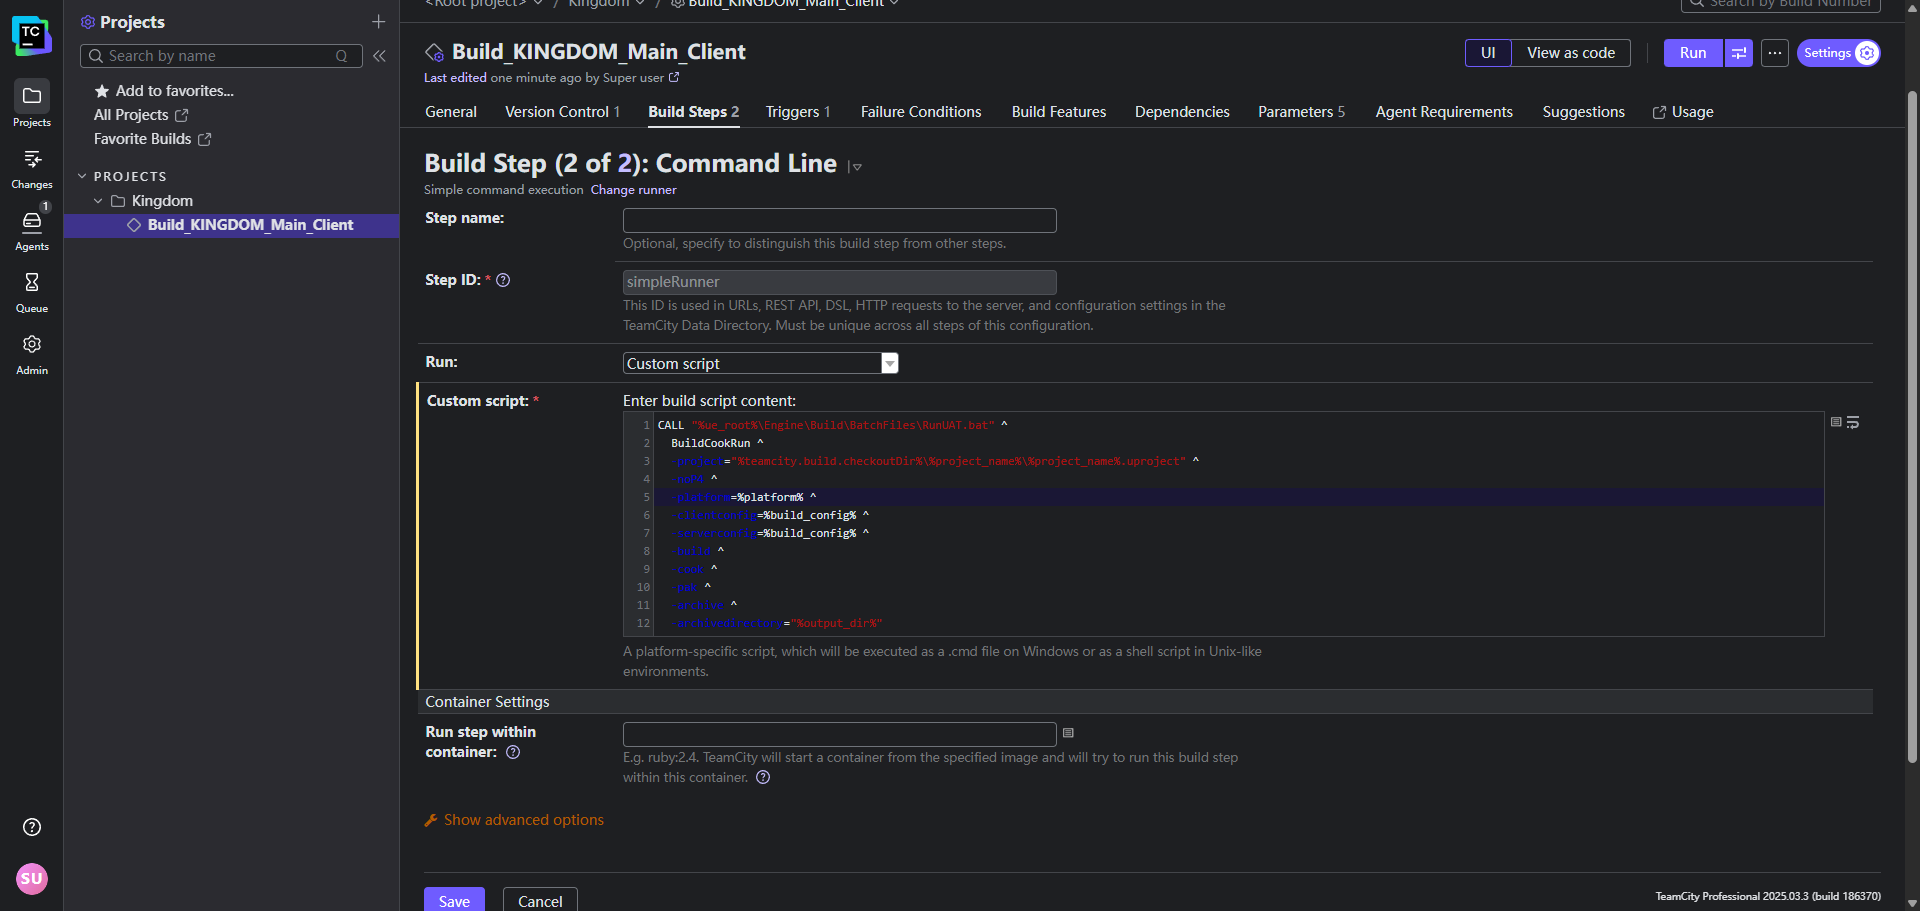Open the build step runner dropdown arrow
1920x911 pixels.
[856, 167]
